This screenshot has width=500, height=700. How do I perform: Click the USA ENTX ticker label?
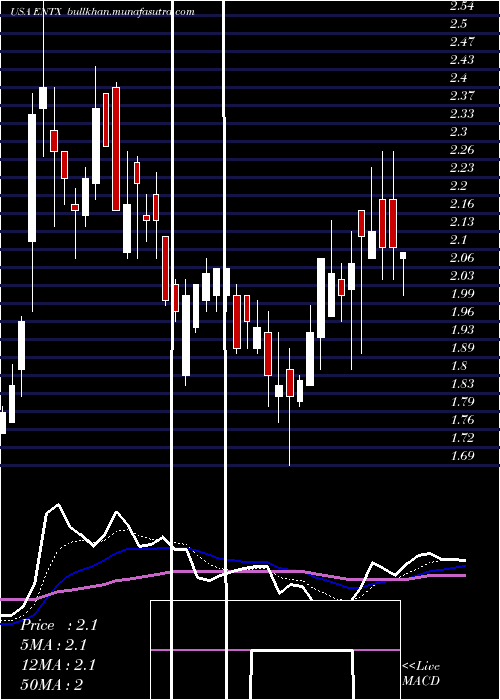click(x=37, y=12)
